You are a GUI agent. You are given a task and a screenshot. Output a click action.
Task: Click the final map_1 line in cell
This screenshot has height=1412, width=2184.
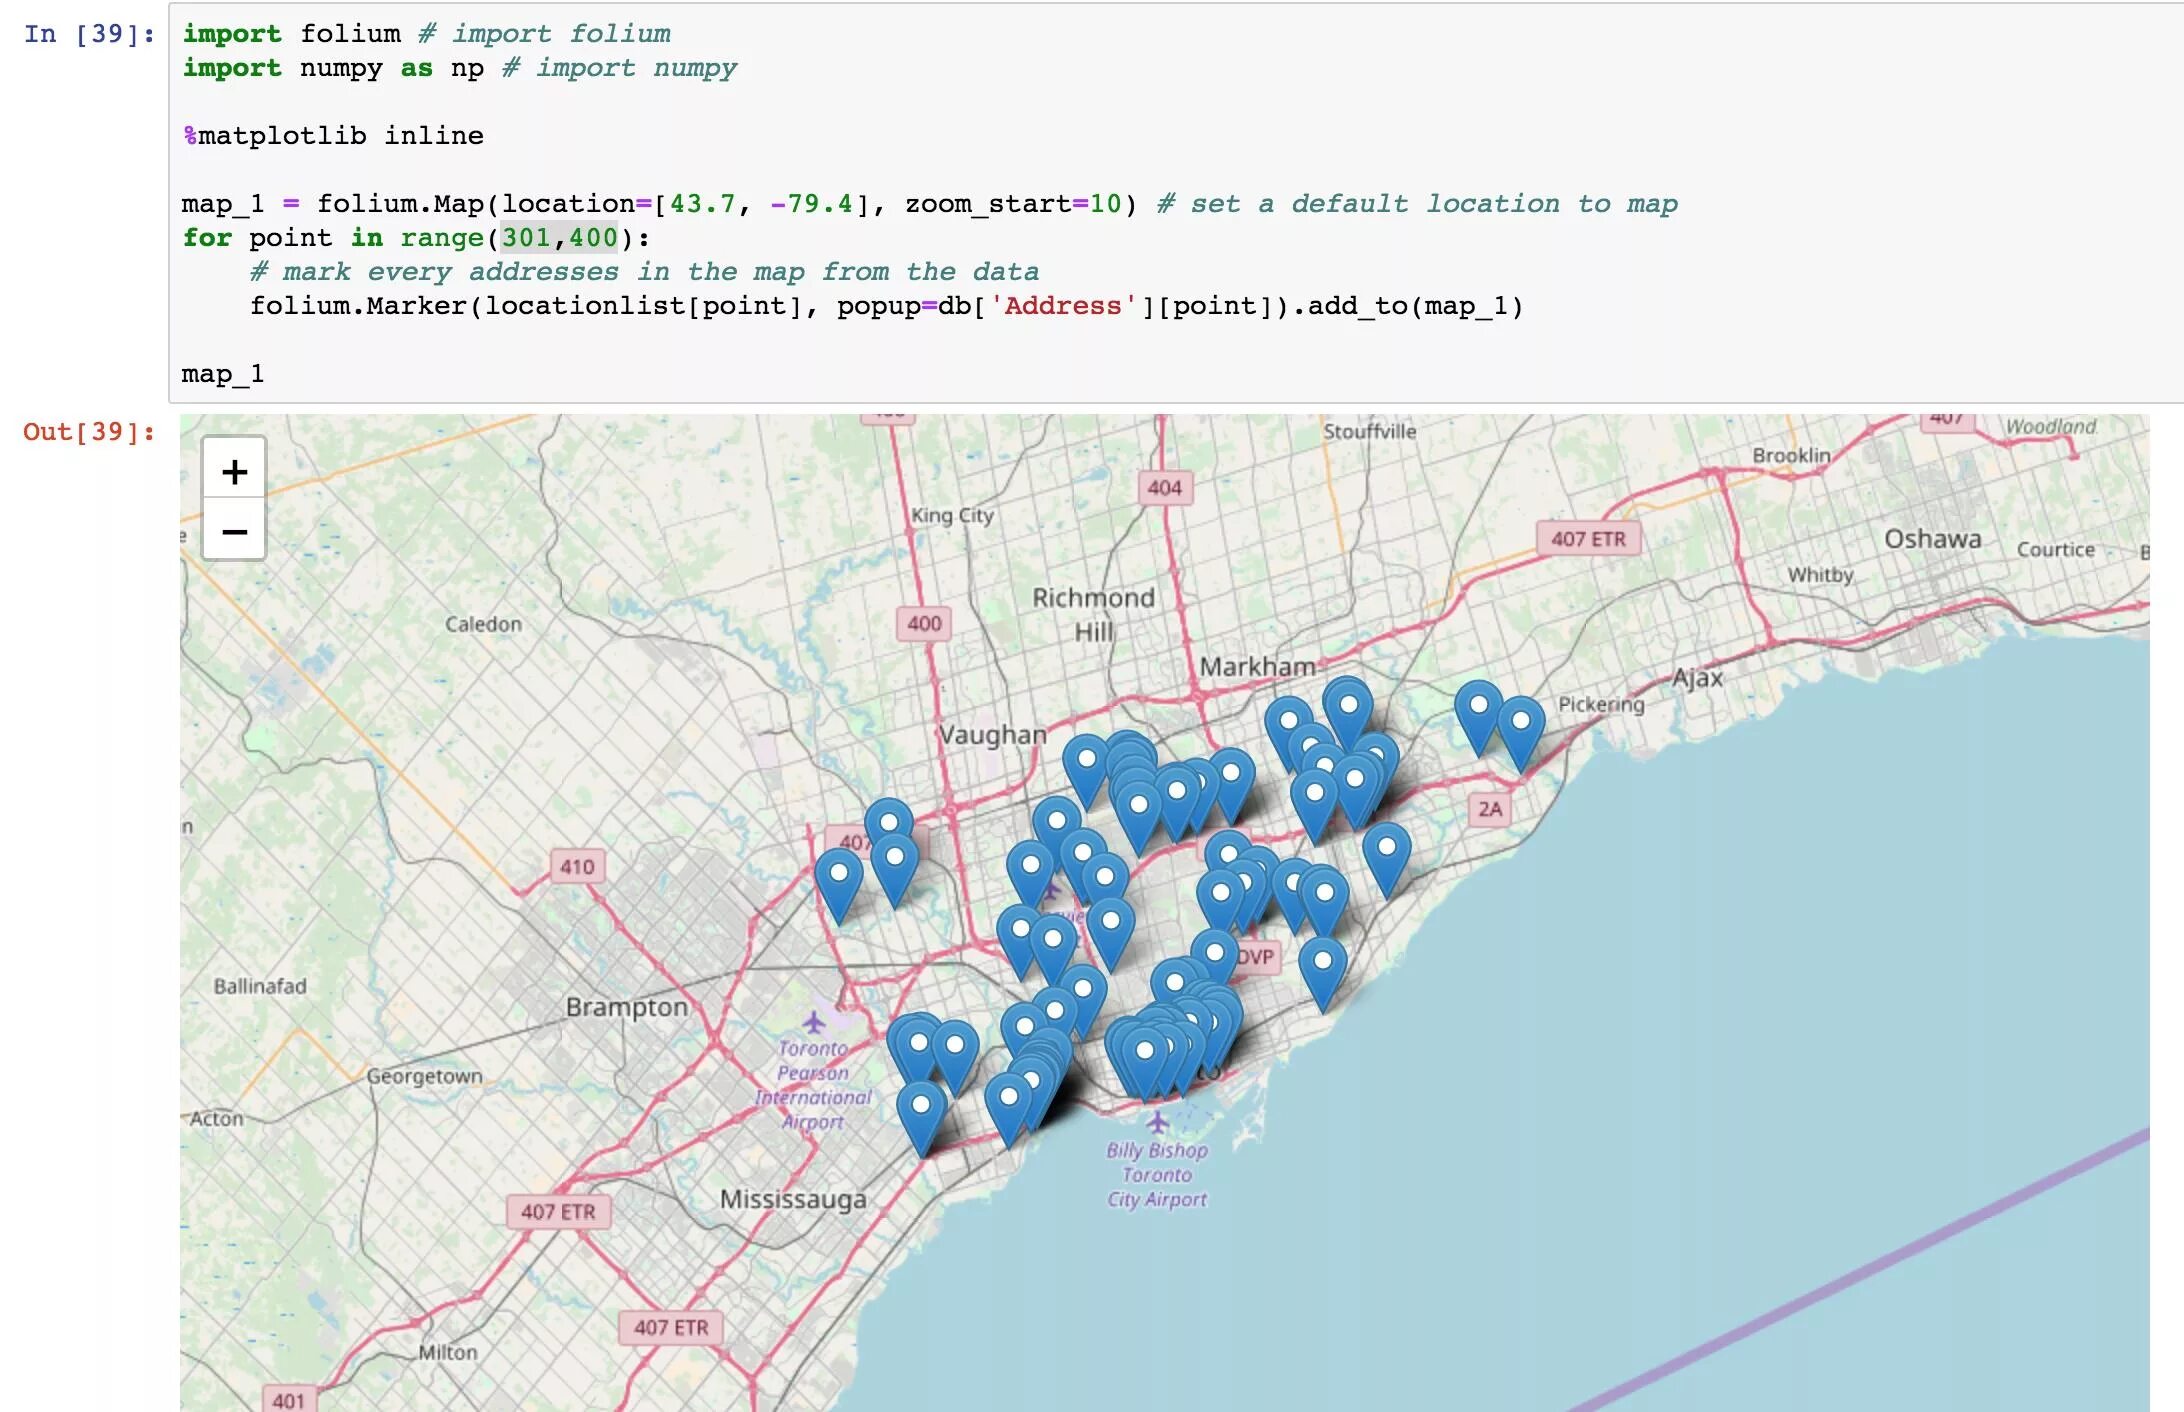222,374
